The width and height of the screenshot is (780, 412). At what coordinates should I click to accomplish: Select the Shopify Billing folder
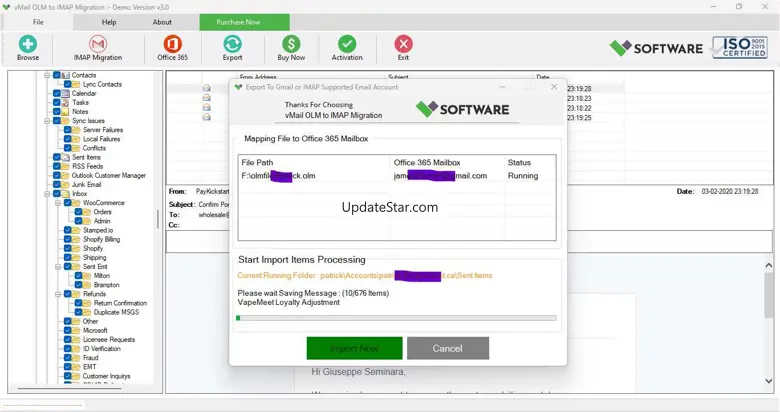click(101, 239)
